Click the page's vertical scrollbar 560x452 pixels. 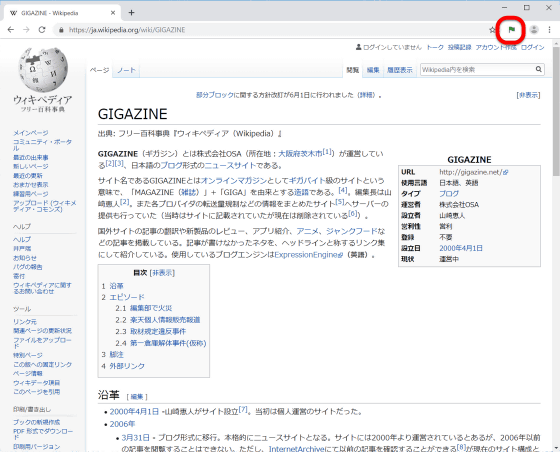(x=556, y=111)
